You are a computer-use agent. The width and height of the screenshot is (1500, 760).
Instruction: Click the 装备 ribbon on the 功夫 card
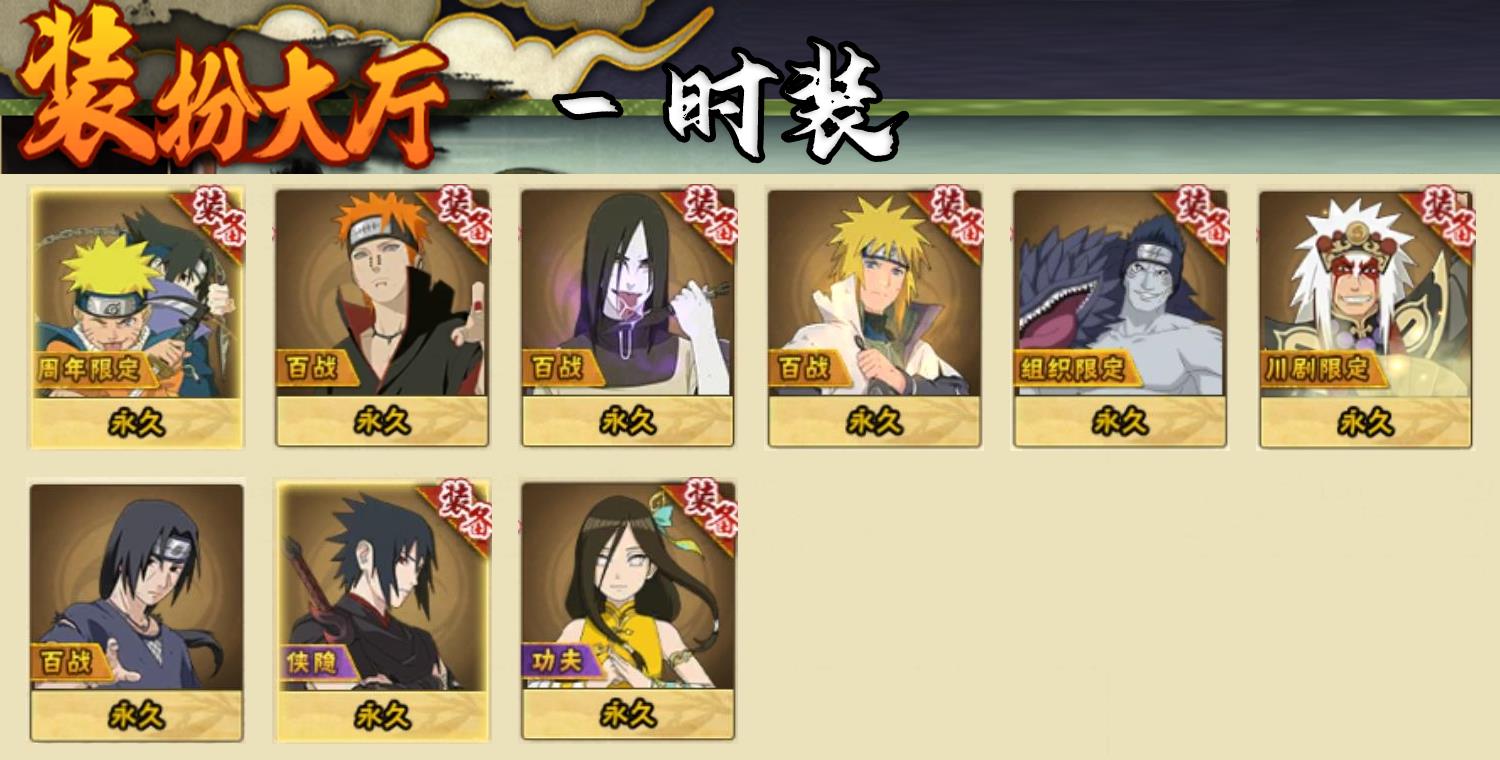click(x=705, y=512)
